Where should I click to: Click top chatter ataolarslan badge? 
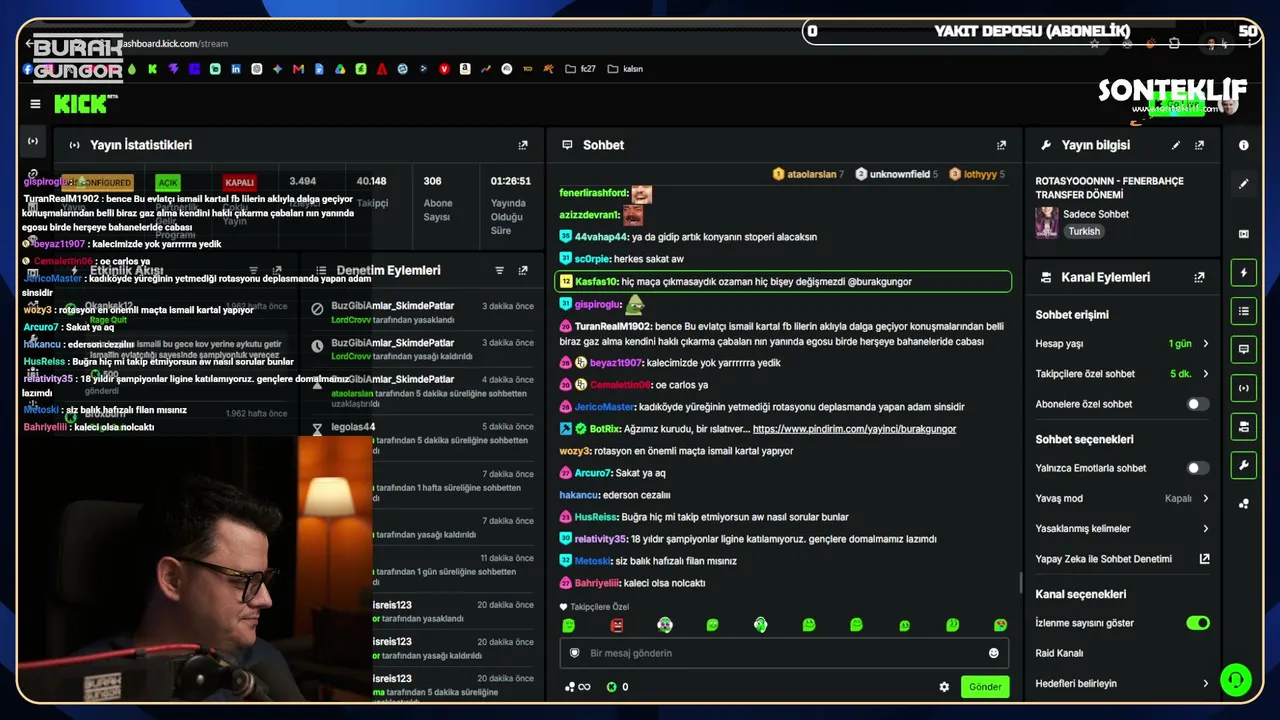point(808,174)
